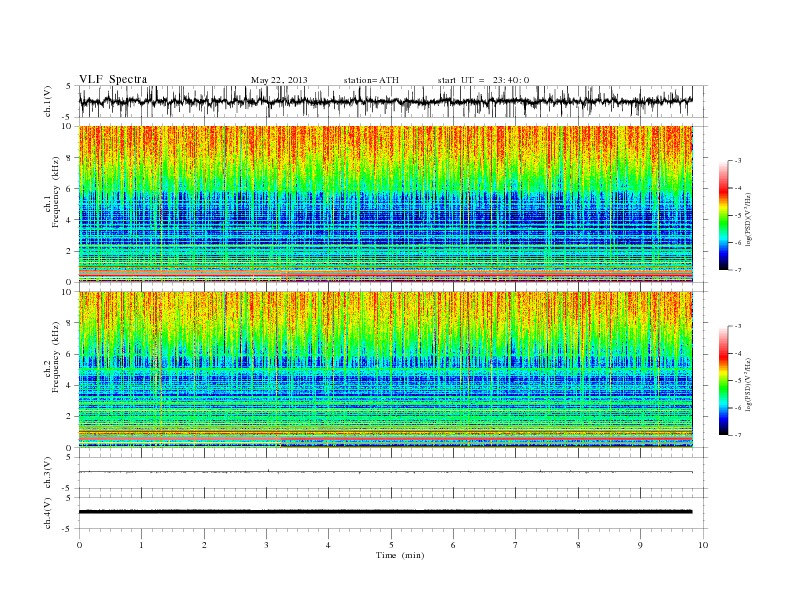Image resolution: width=792 pixels, height=612 pixels.
Task: Click the "ch.4(V)" axis label
Action: 48,513
